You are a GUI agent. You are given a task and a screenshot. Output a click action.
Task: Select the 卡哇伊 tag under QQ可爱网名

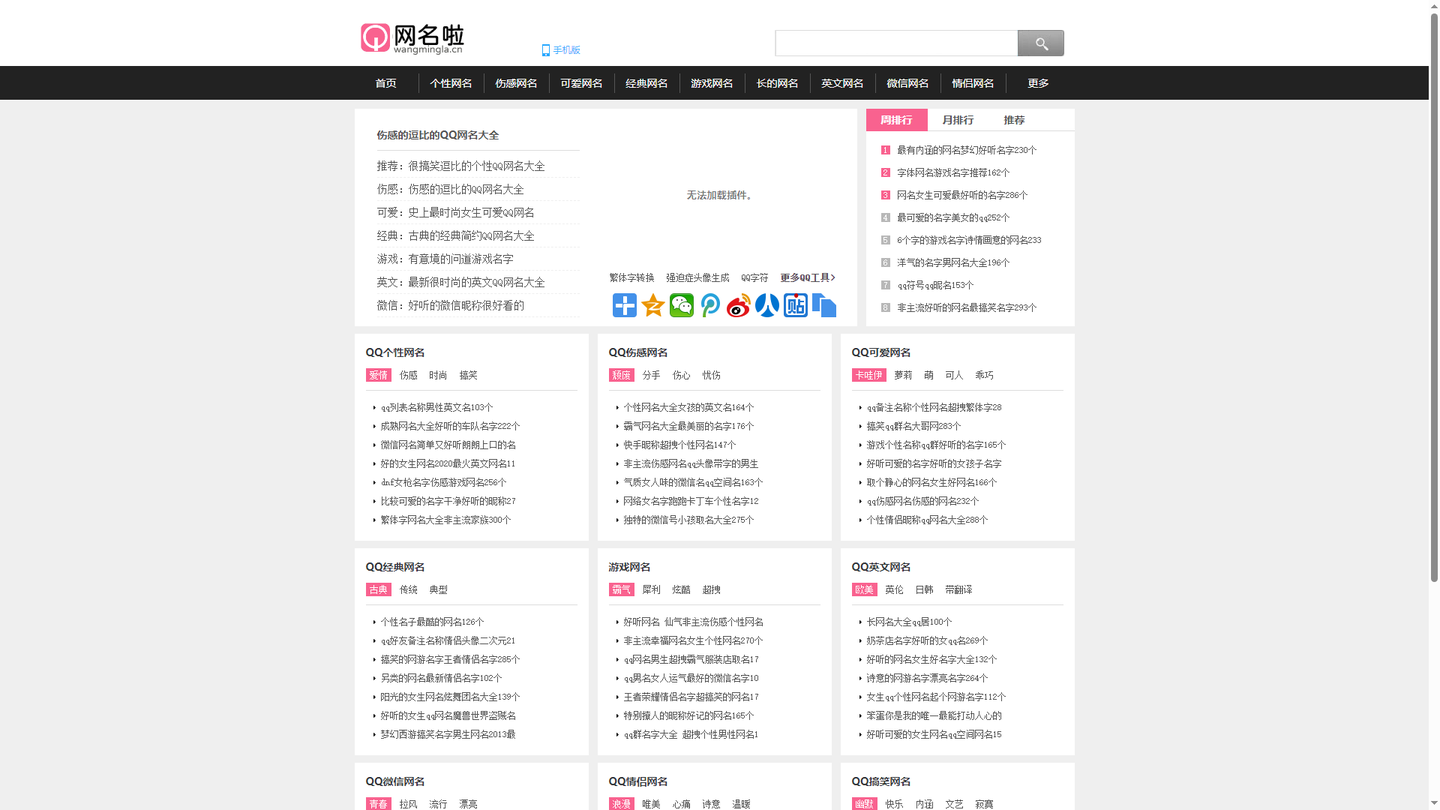869,375
